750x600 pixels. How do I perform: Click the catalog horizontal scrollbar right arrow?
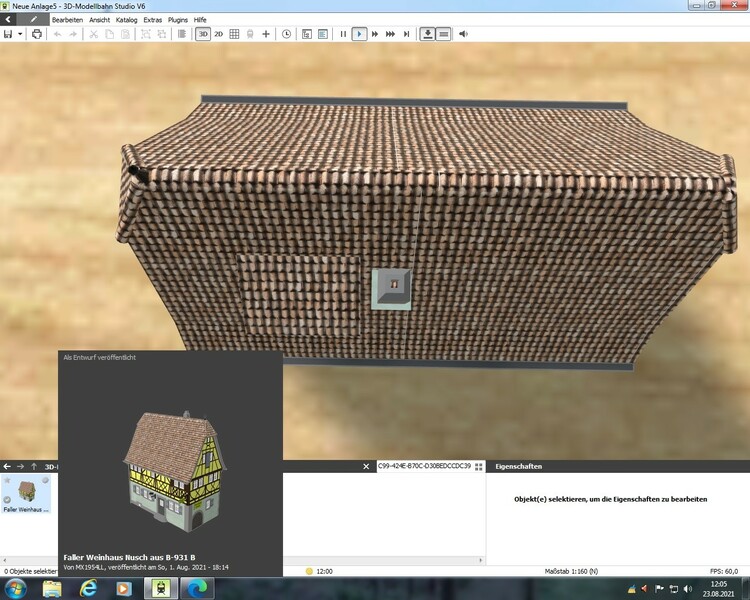481,560
